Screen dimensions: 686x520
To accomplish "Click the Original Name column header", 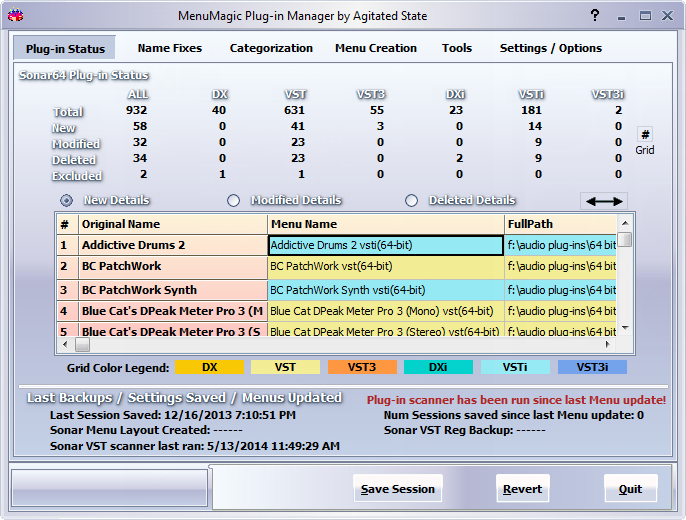I will coord(173,224).
